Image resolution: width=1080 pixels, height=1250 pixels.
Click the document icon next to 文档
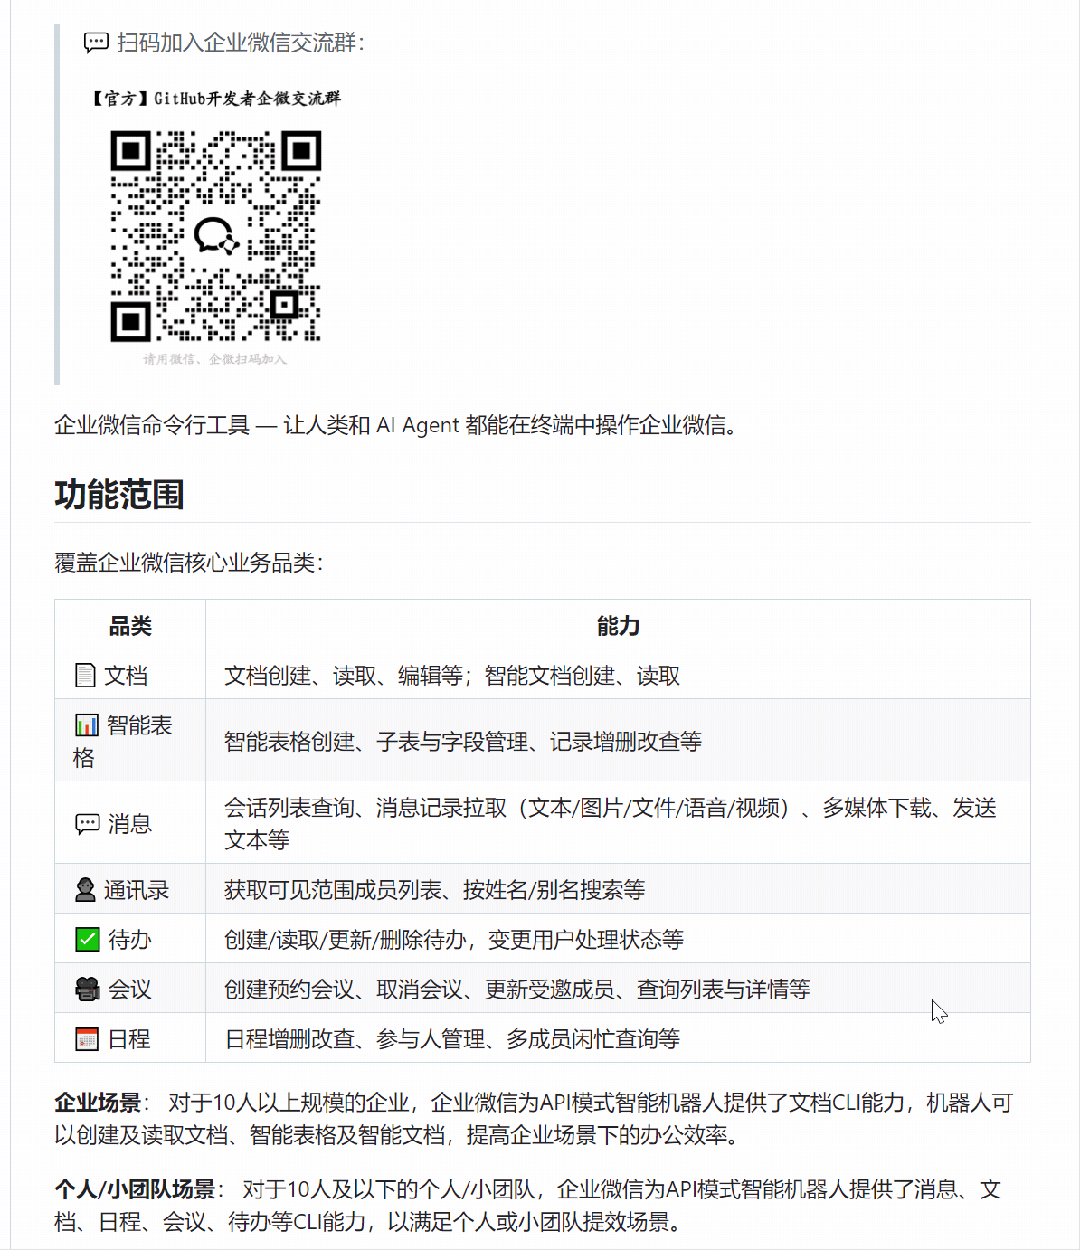86,676
